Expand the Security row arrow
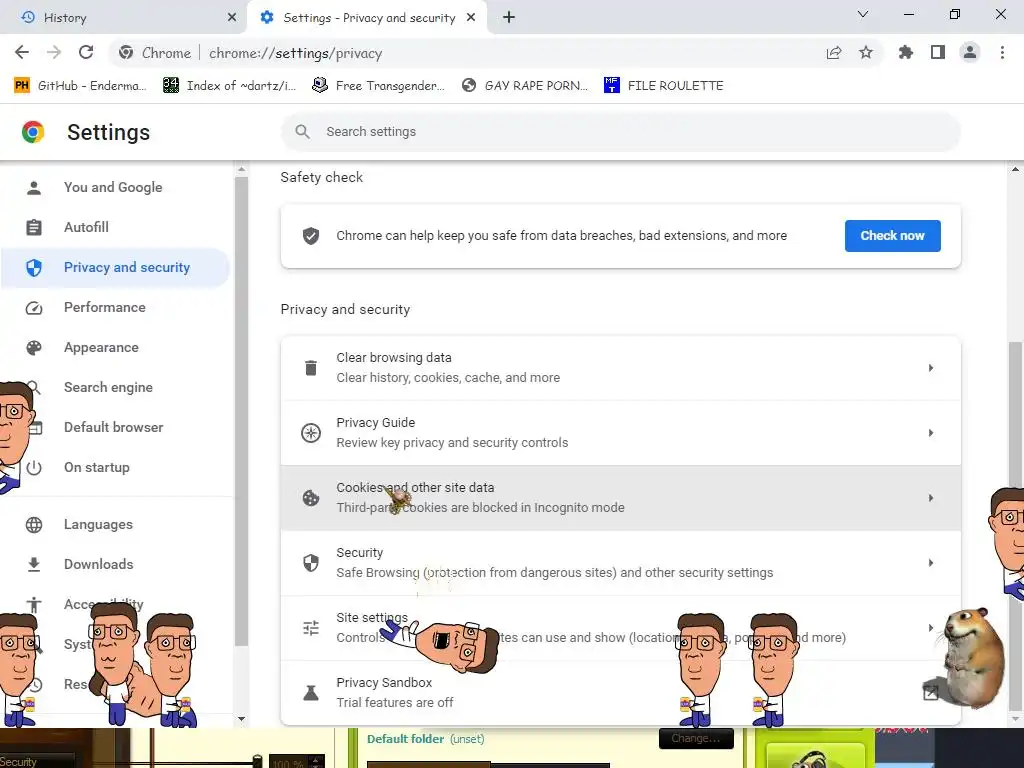1024x768 pixels. coord(931,563)
